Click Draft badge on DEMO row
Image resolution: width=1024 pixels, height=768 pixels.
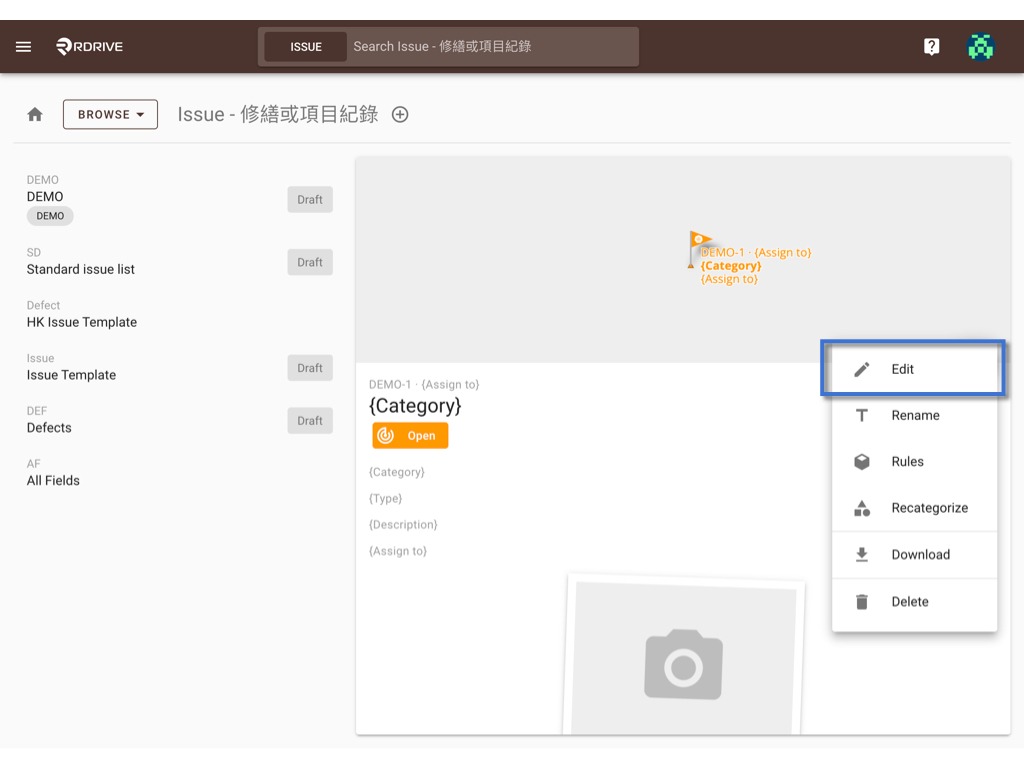coord(310,199)
